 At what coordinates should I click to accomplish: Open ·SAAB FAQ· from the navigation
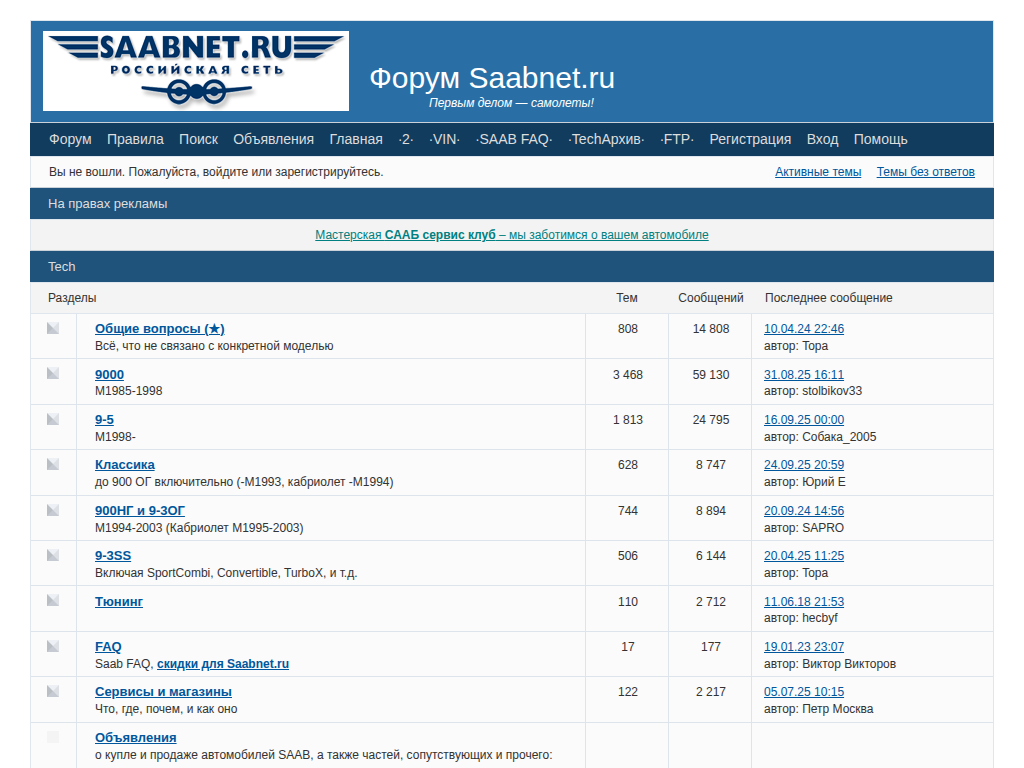pyautogui.click(x=514, y=139)
